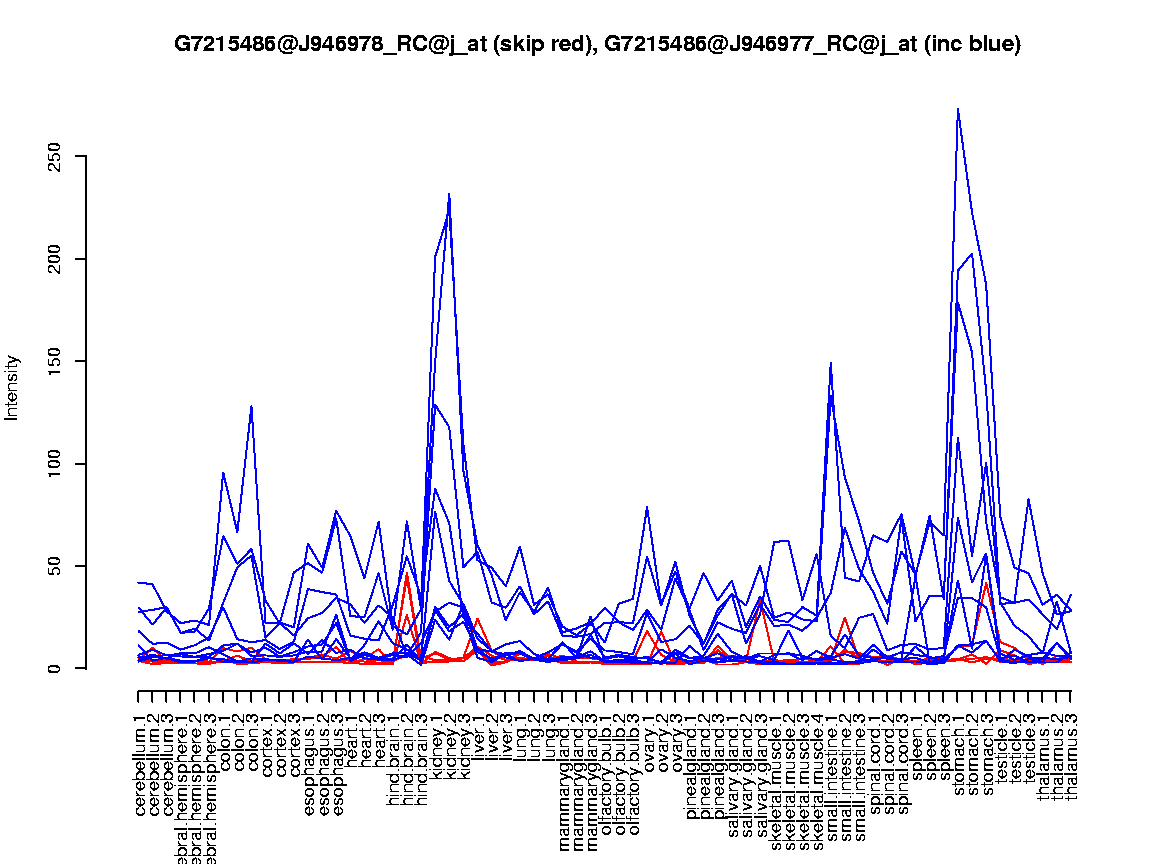Viewport: 1152px width, 864px height.
Task: Click the red peak at hind.brain.2
Action: coord(407,573)
